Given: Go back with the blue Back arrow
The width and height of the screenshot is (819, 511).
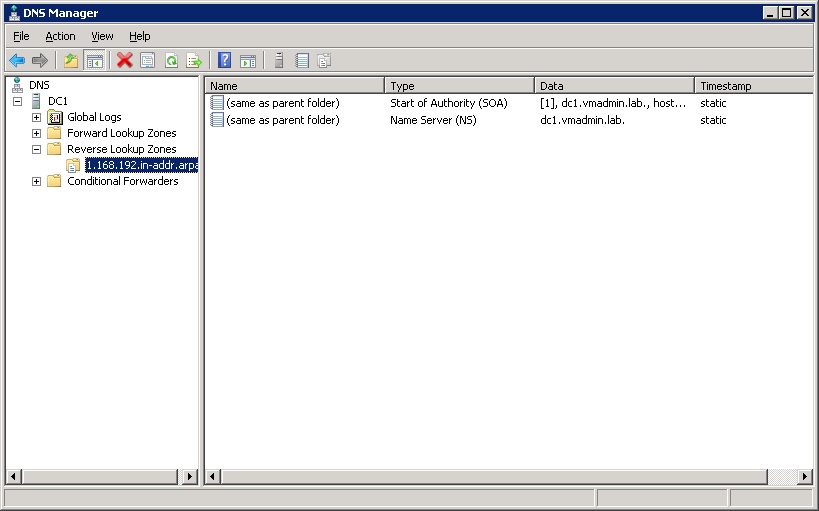Looking at the screenshot, I should (17, 61).
